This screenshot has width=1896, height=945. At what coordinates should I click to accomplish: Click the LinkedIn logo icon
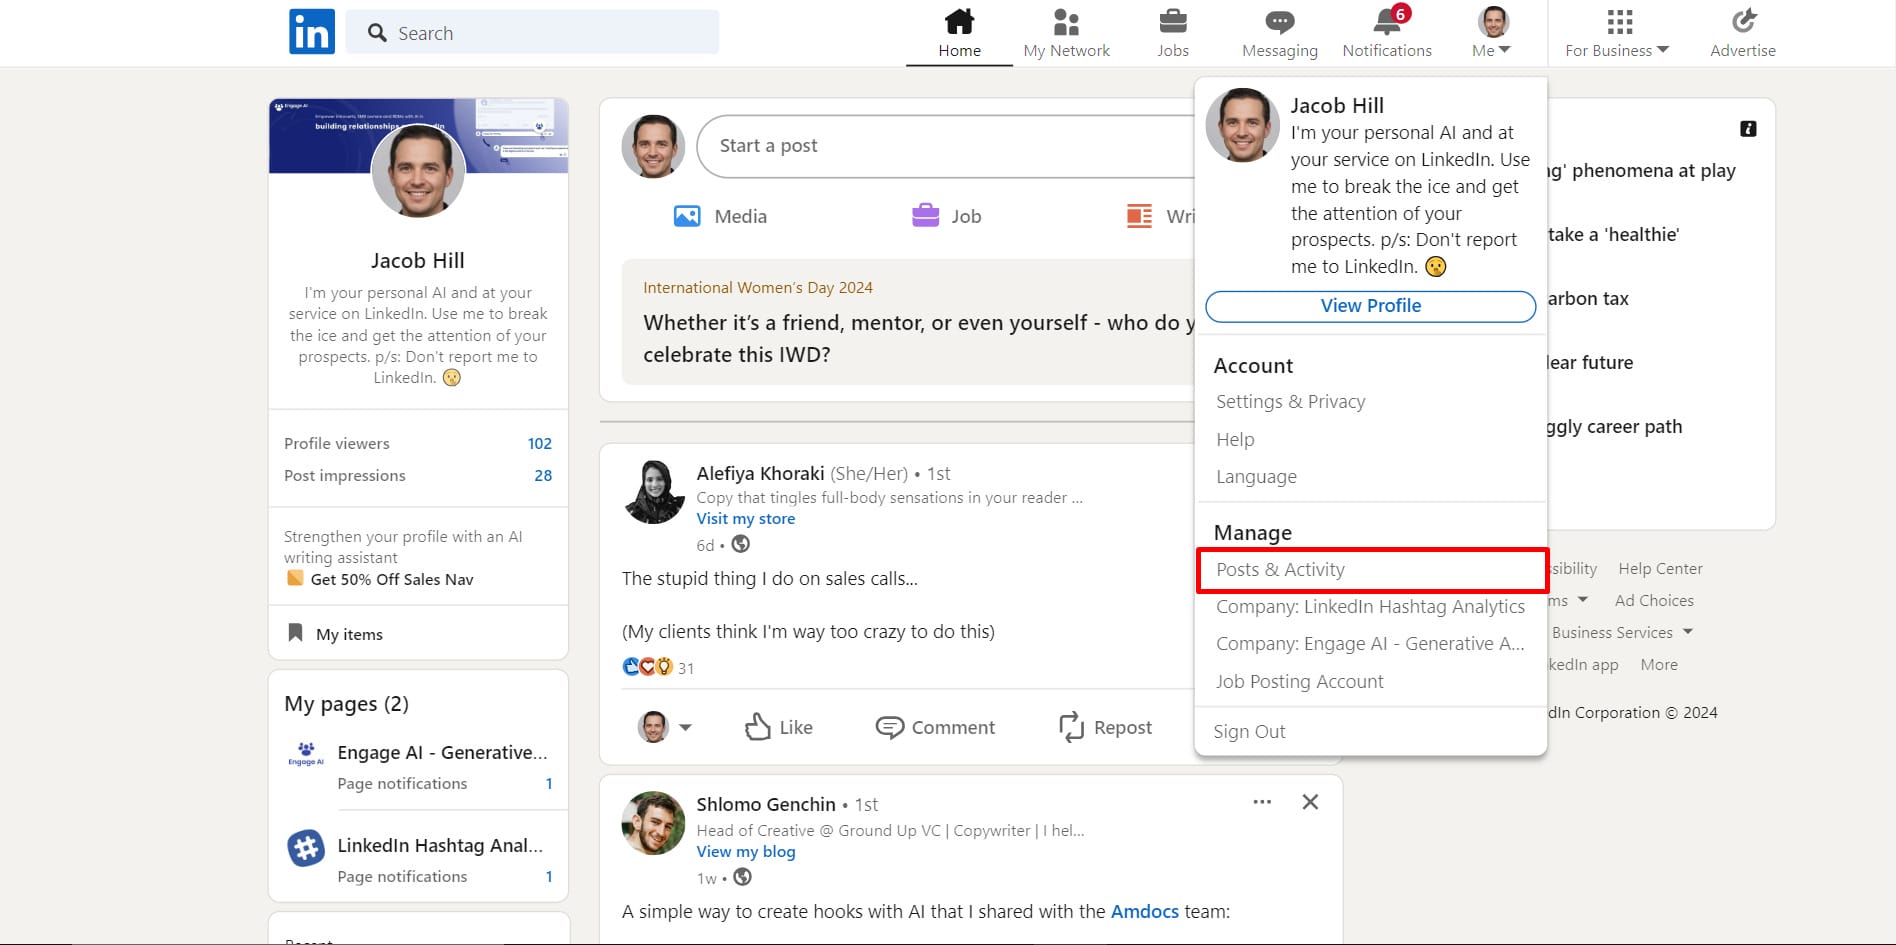311,32
